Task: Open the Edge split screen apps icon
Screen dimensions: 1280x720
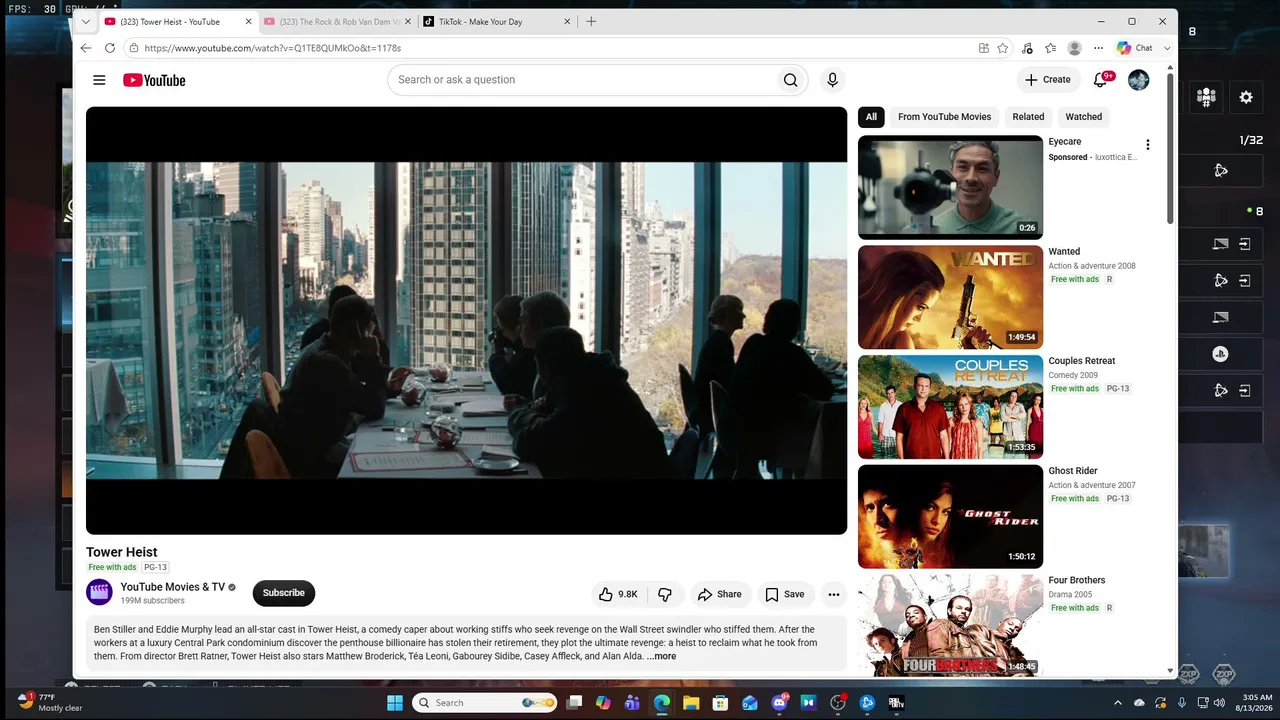Action: pos(984,48)
